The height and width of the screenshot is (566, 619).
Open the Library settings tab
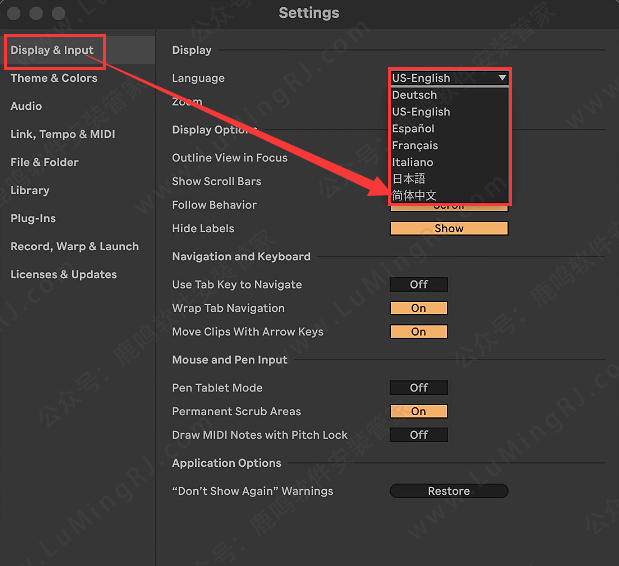tap(30, 190)
